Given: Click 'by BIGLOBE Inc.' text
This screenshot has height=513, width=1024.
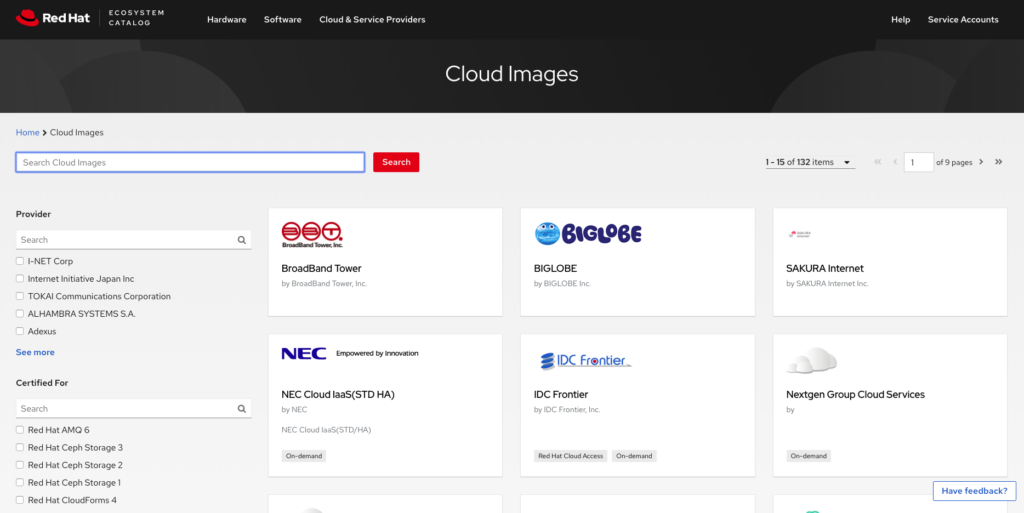Looking at the screenshot, I should pos(562,284).
